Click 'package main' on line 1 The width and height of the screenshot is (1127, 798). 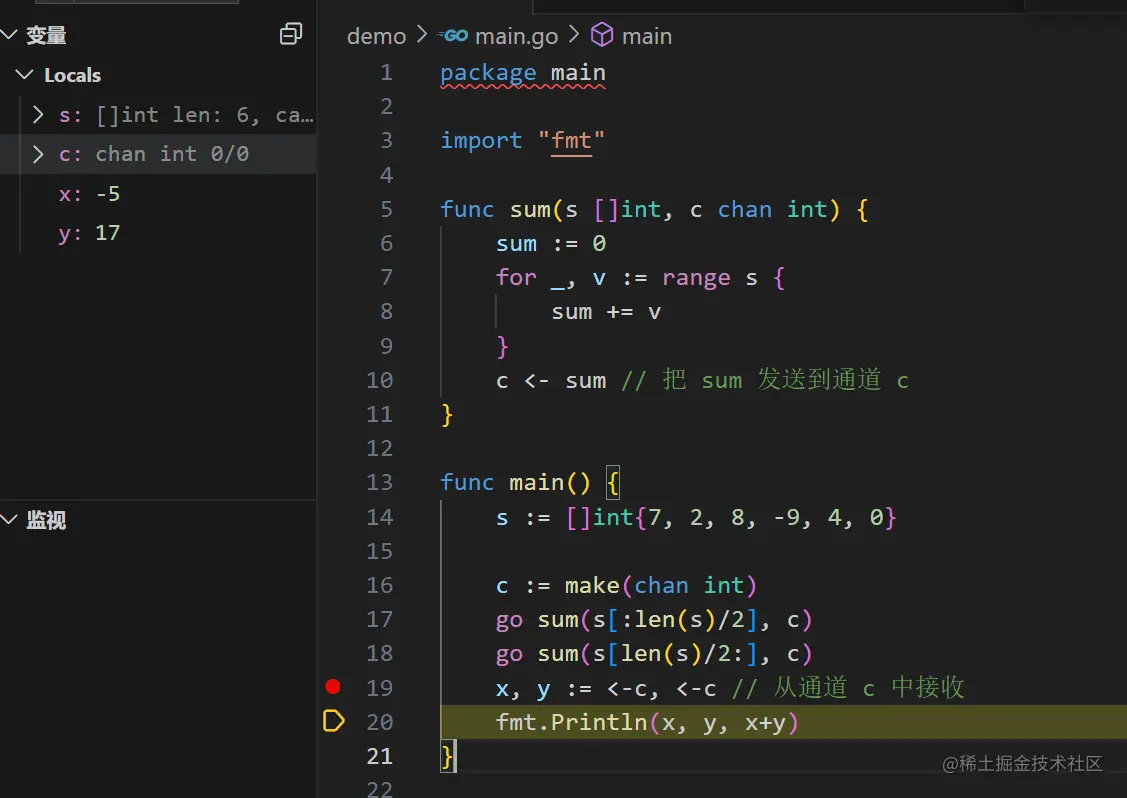[x=523, y=73]
